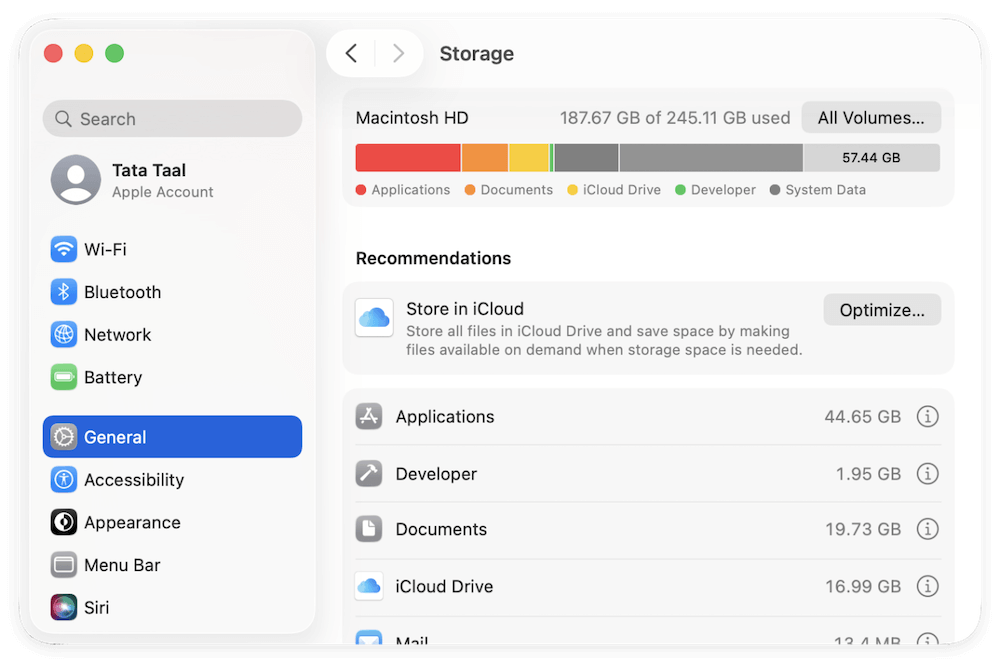Click Optimize to store files in iCloud
Viewport: 1000px width, 663px height.
click(x=881, y=309)
